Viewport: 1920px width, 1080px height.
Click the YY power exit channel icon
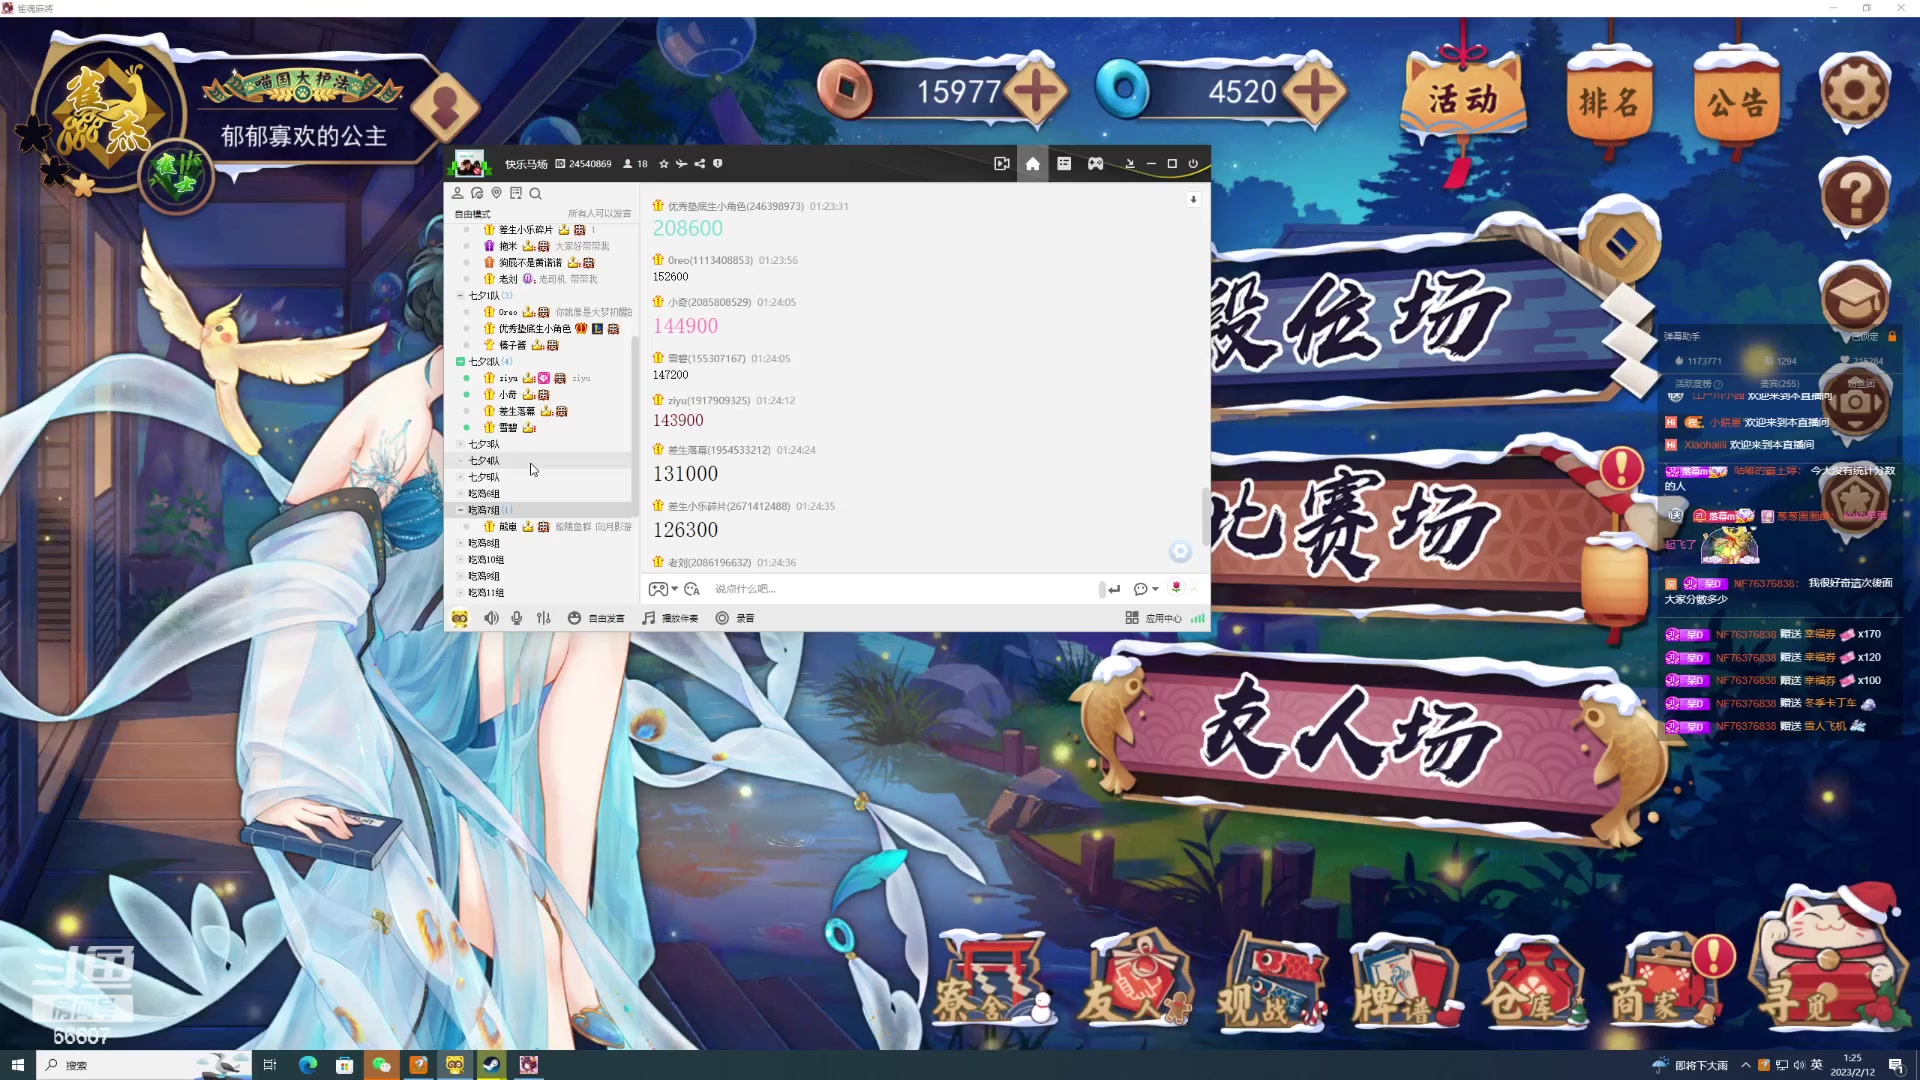coord(1193,164)
